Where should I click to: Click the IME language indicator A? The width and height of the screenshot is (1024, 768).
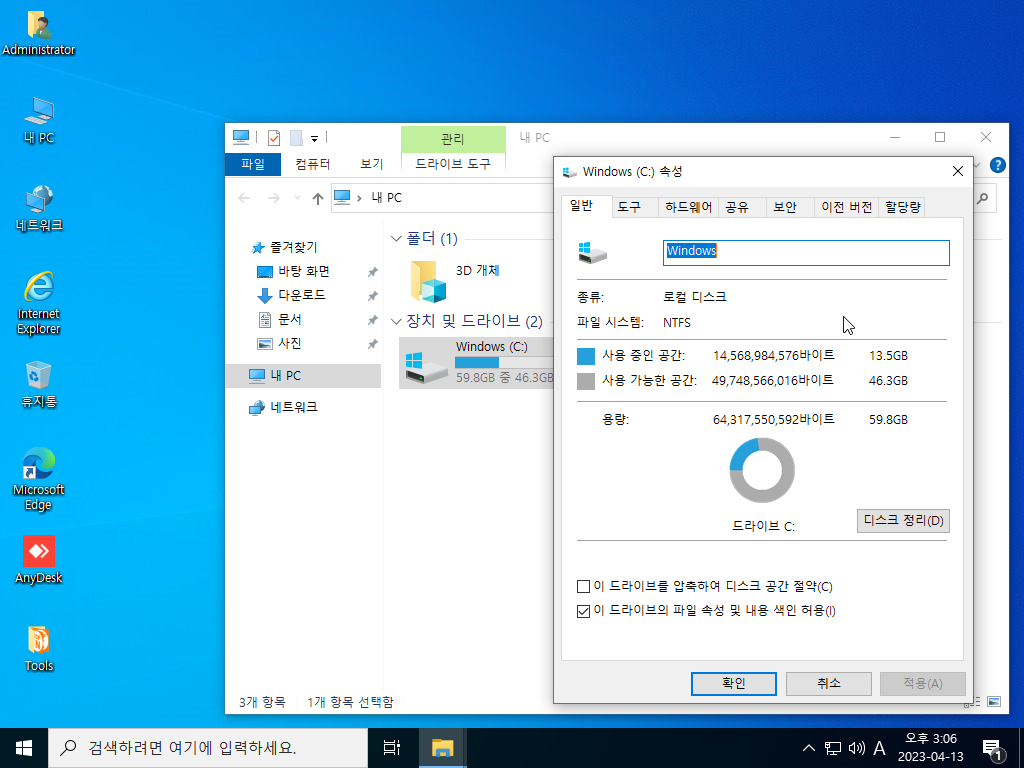click(879, 748)
